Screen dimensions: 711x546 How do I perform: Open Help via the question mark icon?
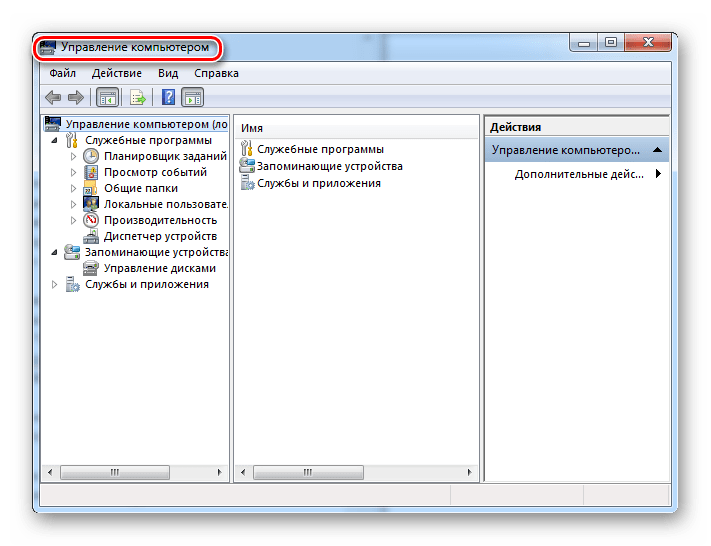coord(168,97)
